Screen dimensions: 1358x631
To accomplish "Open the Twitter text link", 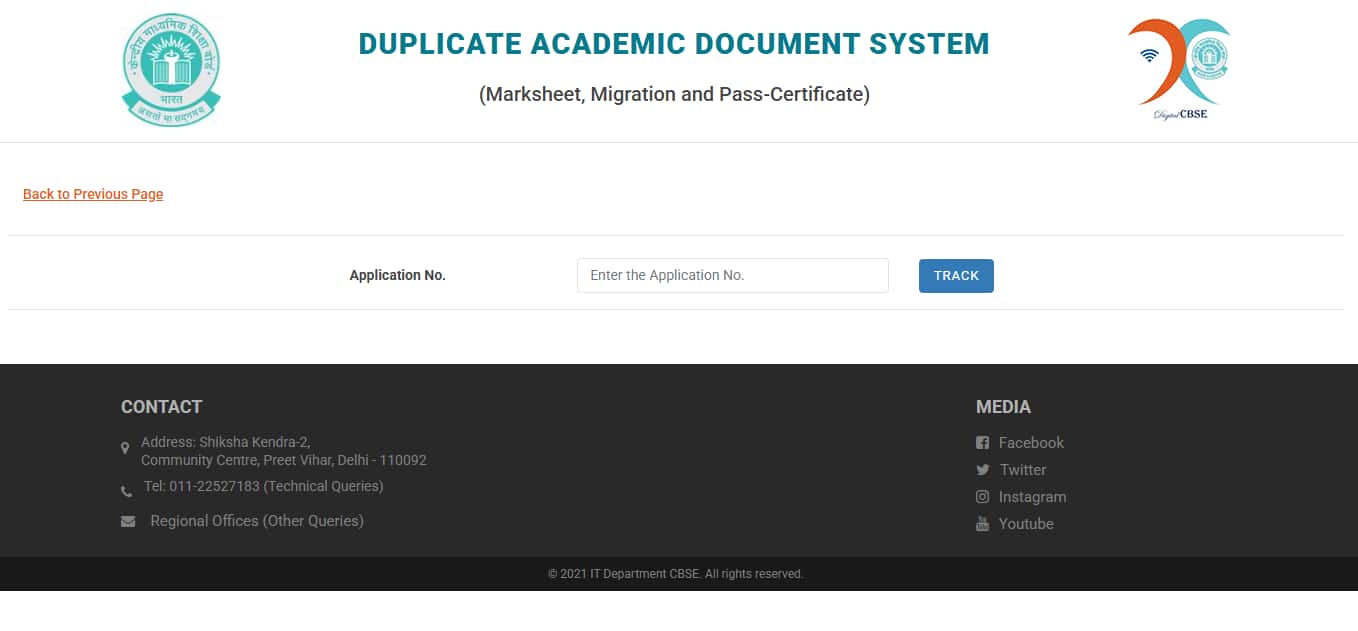I will pos(1023,470).
